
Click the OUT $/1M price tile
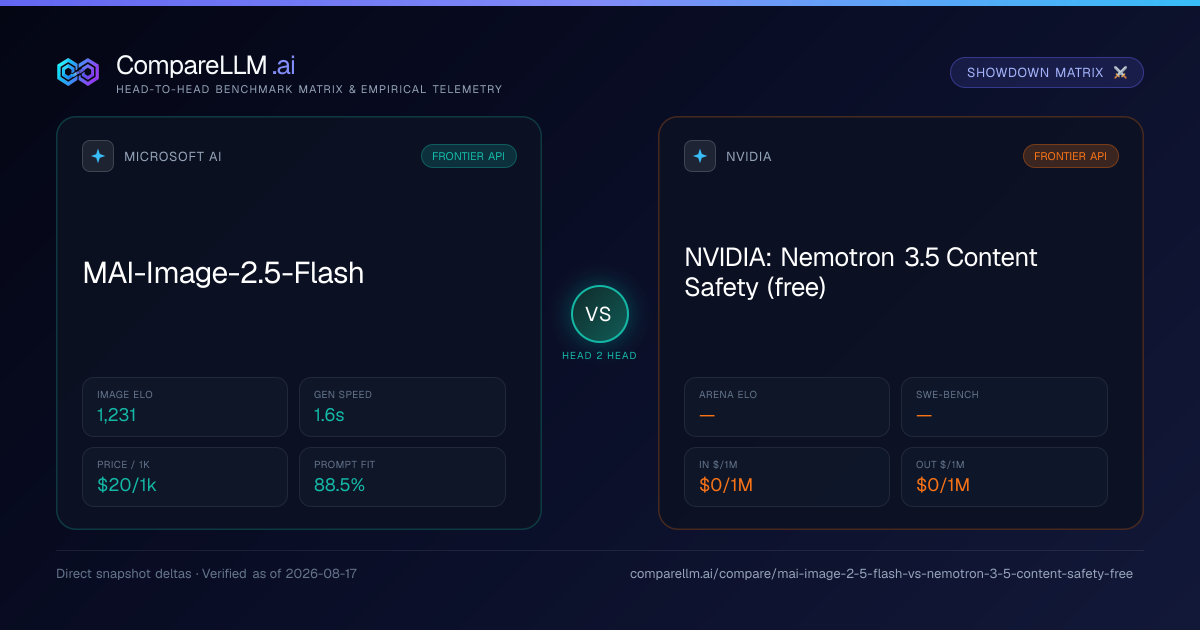[1004, 477]
